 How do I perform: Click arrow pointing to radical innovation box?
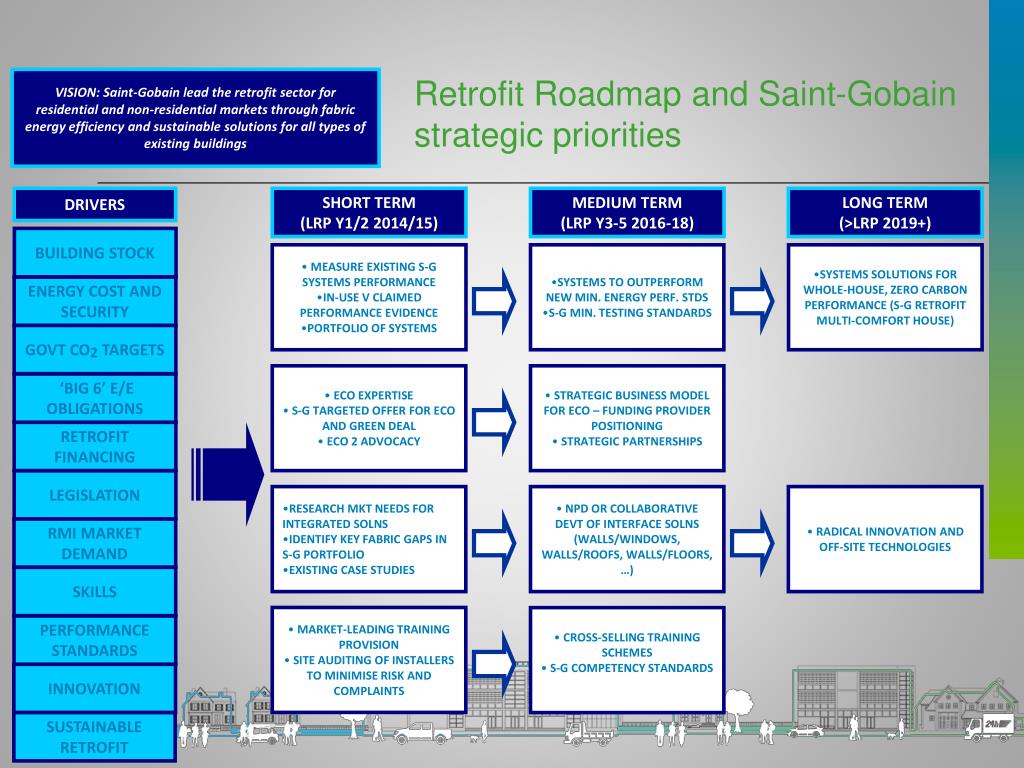point(752,543)
